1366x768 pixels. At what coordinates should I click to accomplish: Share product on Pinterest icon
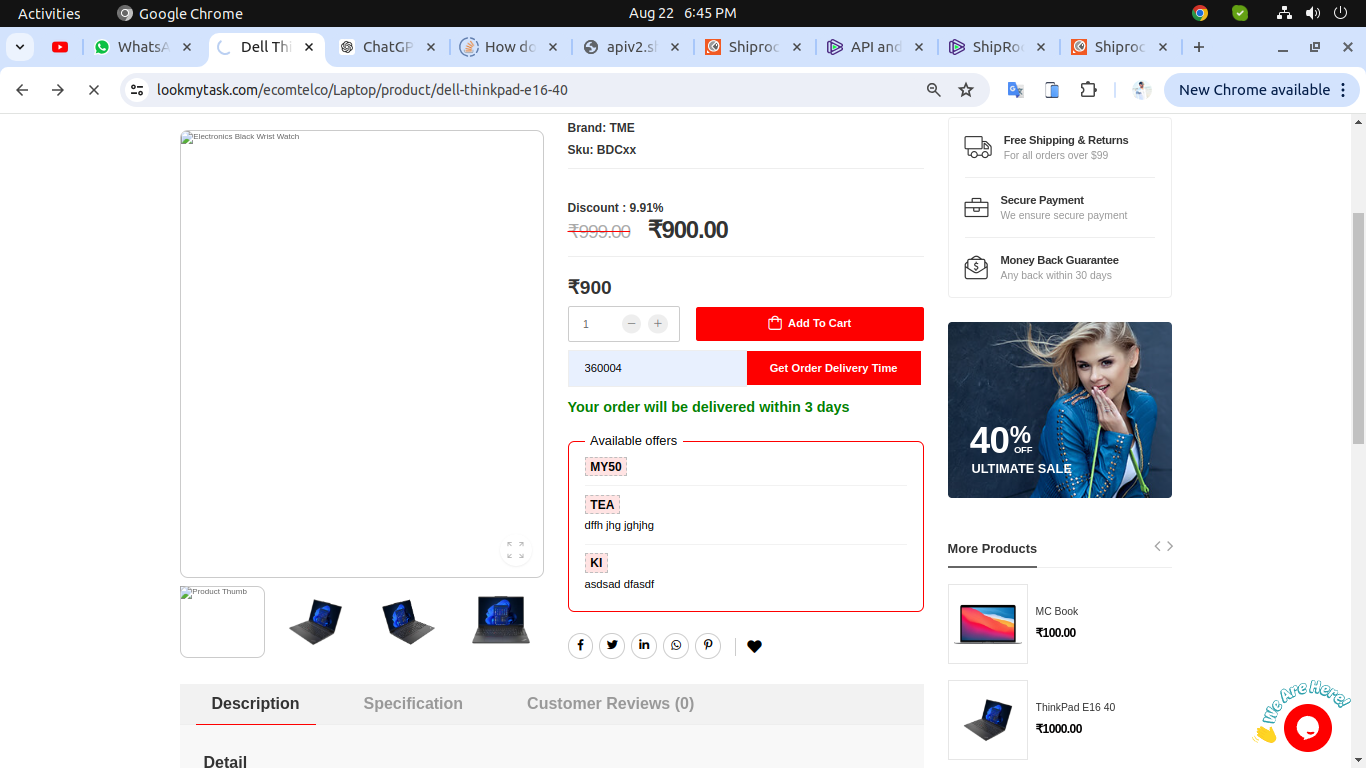point(708,646)
